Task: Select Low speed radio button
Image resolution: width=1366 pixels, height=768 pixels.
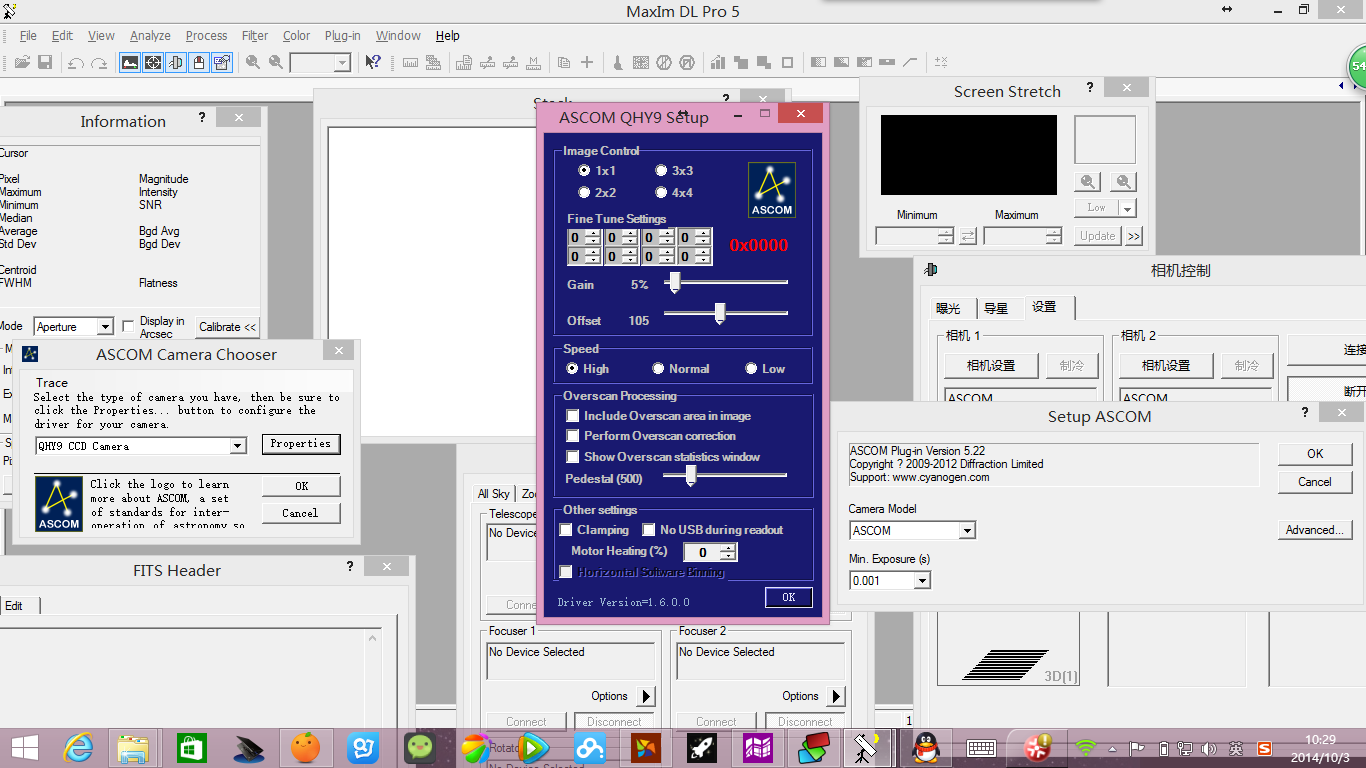Action: pos(751,369)
